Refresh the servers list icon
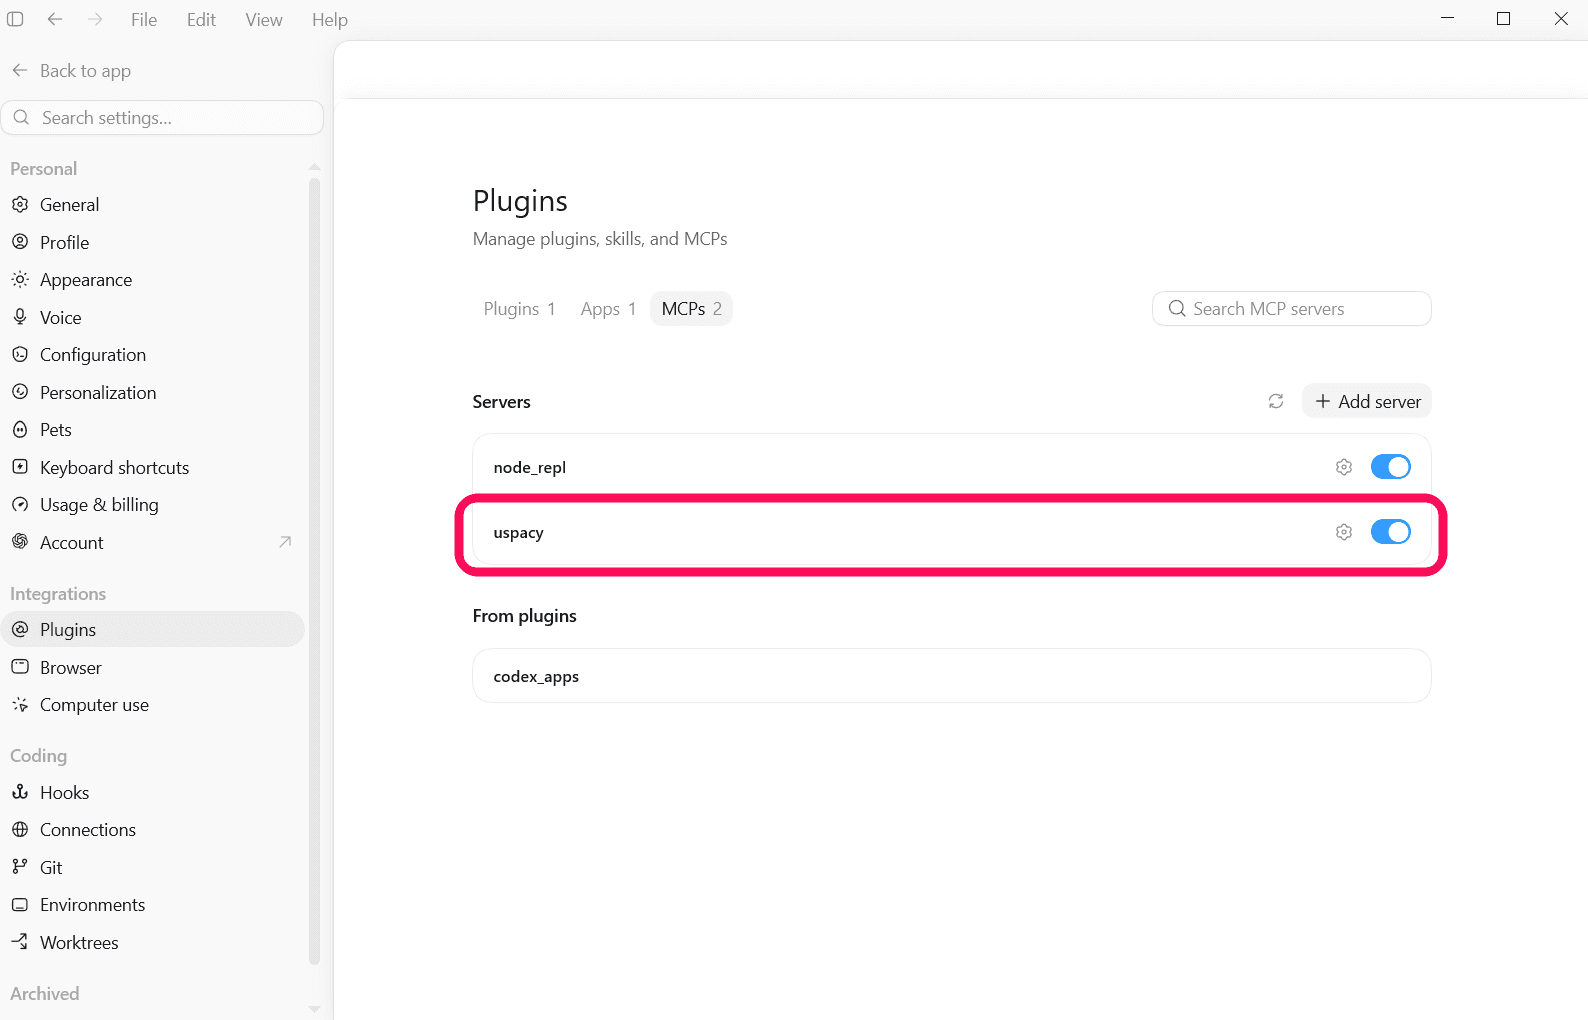The width and height of the screenshot is (1588, 1020). [x=1276, y=401]
